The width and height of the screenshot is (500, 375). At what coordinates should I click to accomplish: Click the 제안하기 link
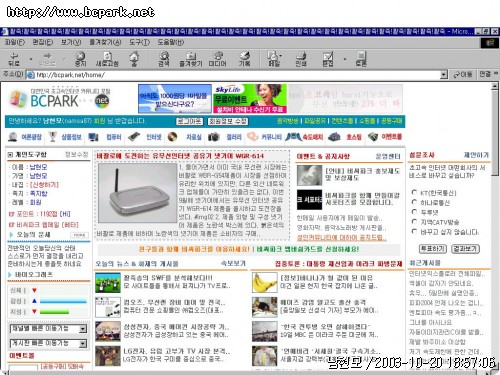(476, 155)
